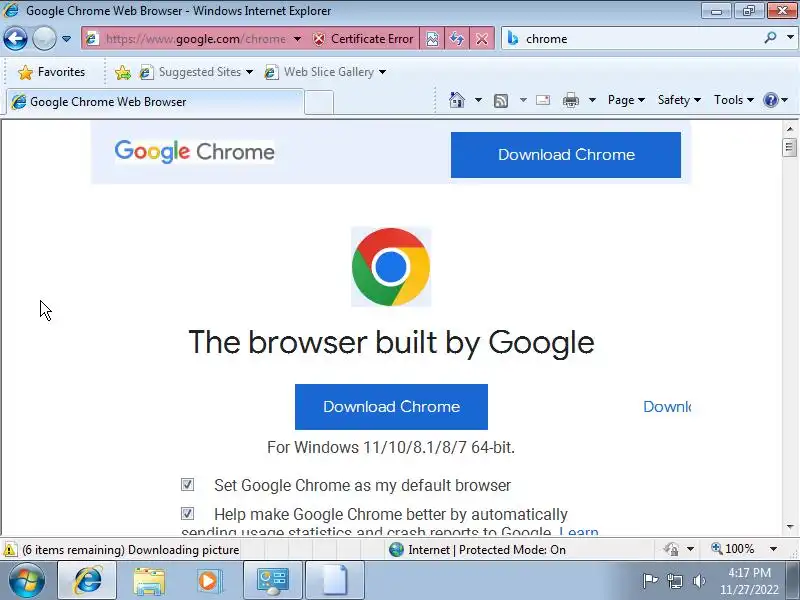
Task: Click the Google Chrome logo in the header
Action: coord(194,152)
